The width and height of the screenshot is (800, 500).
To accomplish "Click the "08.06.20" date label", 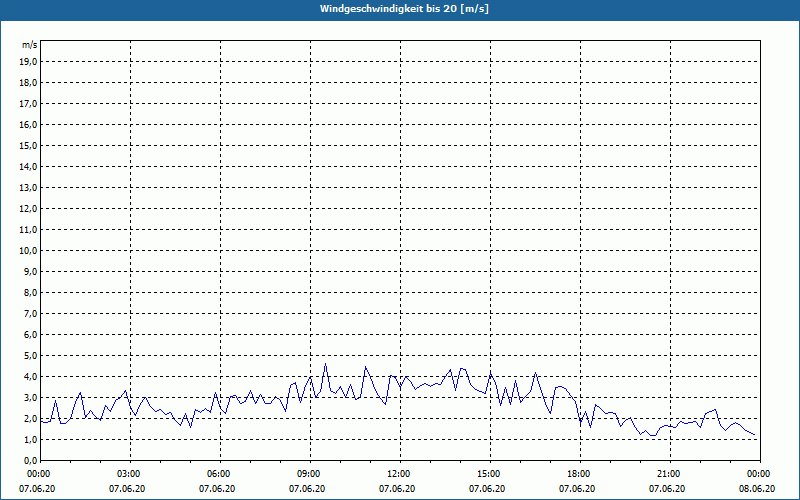I will (757, 489).
